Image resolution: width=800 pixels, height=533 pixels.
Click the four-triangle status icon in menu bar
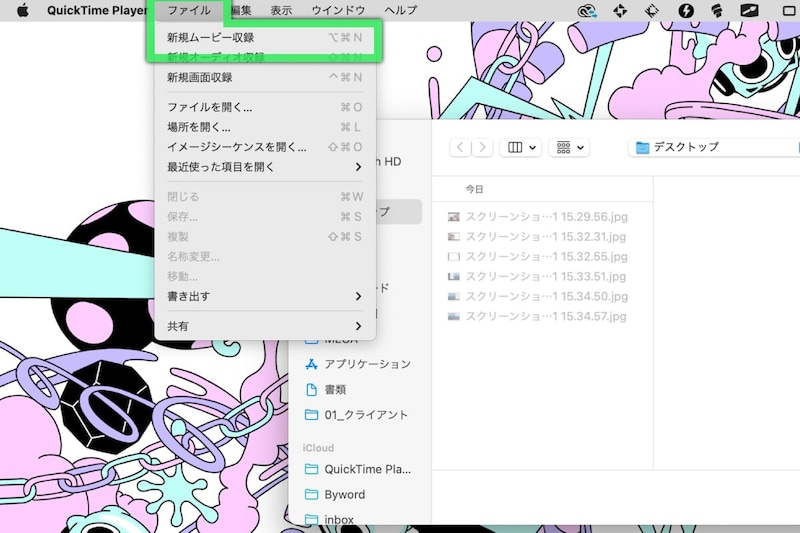point(620,10)
